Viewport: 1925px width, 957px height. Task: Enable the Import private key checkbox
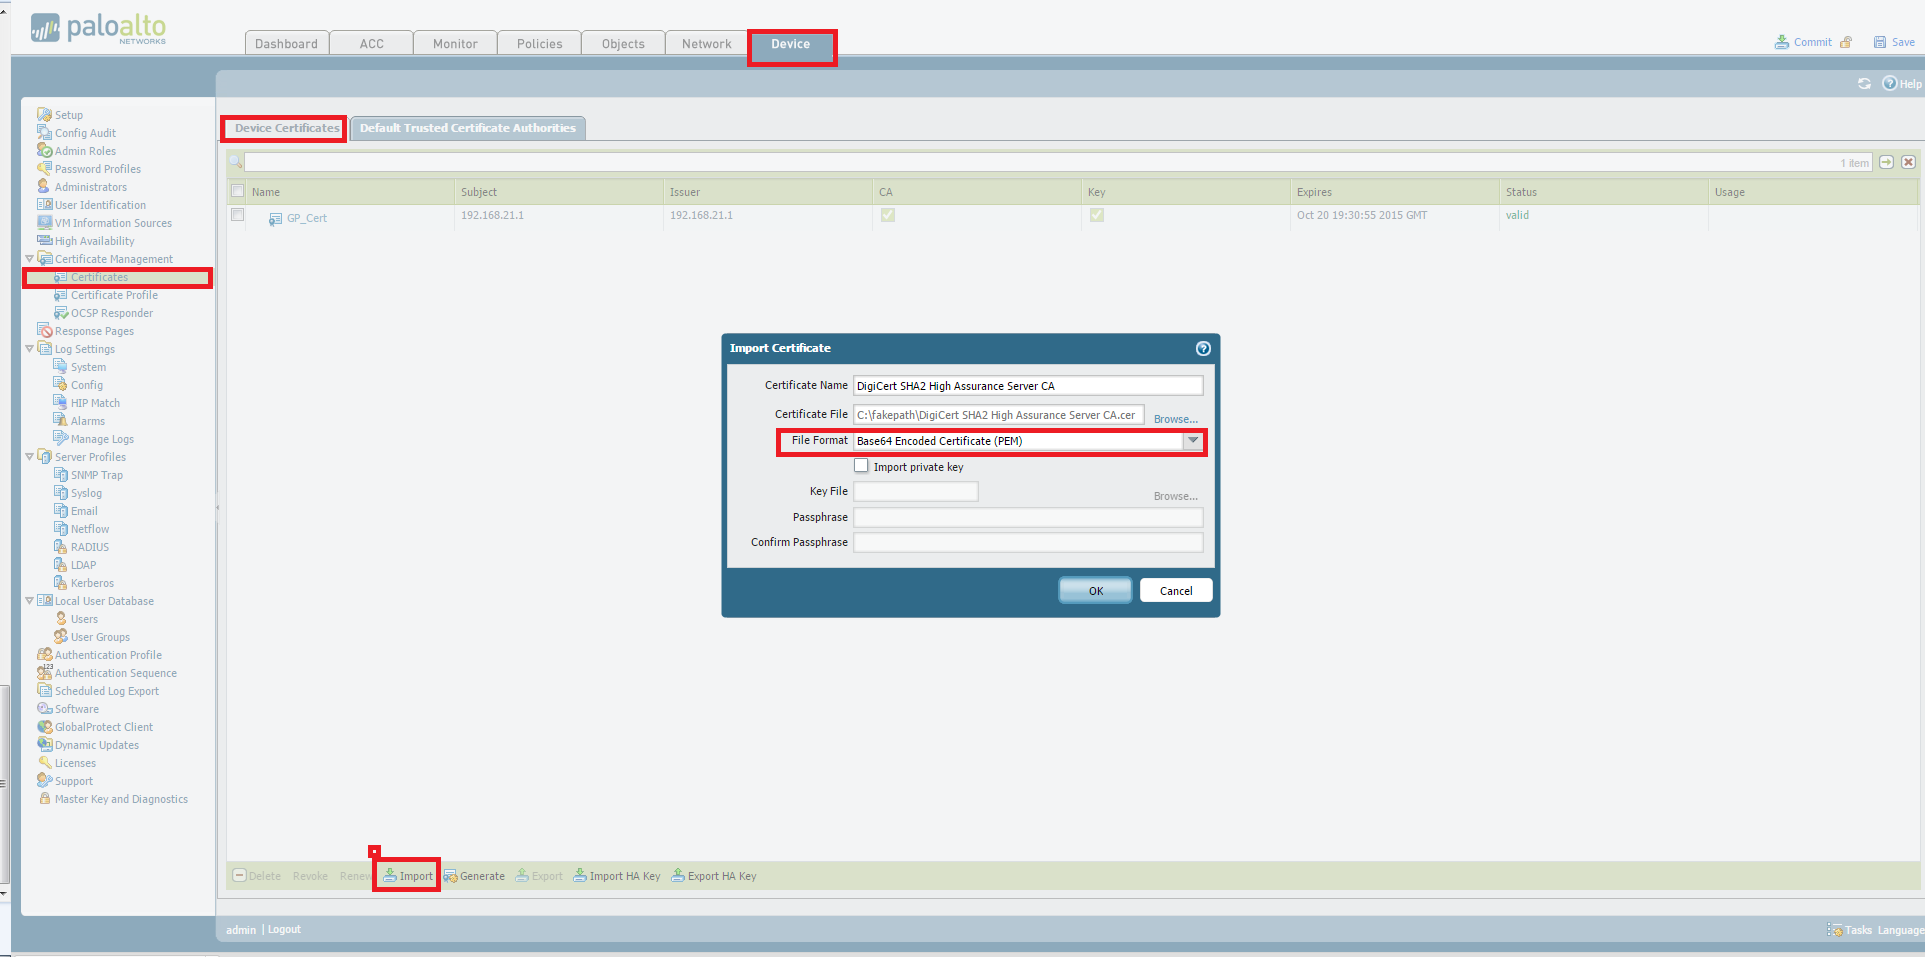coord(861,465)
